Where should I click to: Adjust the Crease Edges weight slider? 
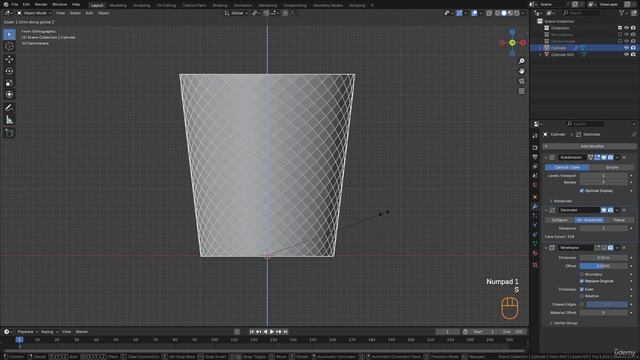click(x=607, y=304)
